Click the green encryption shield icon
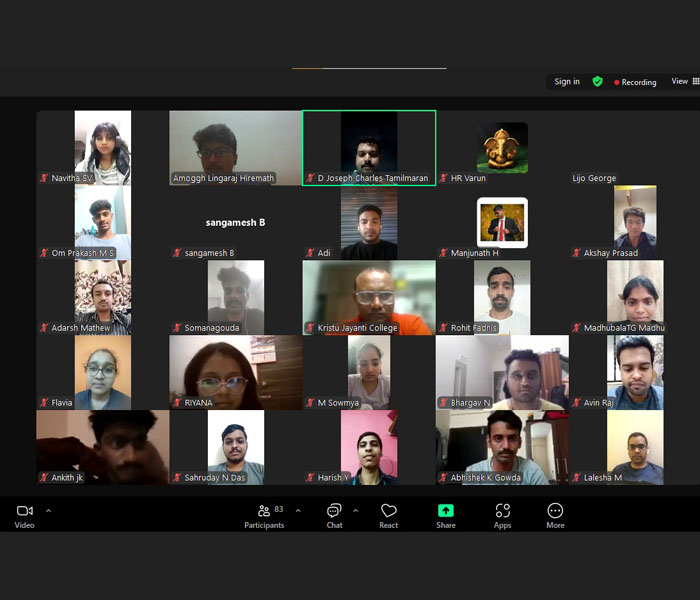The height and width of the screenshot is (600, 700). point(597,81)
